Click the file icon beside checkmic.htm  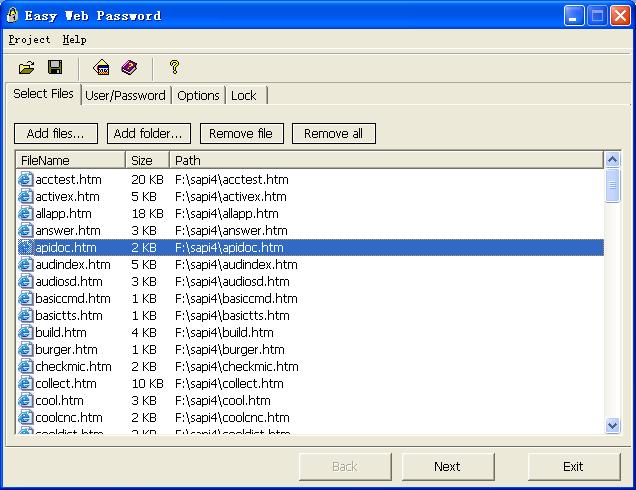pos(25,367)
